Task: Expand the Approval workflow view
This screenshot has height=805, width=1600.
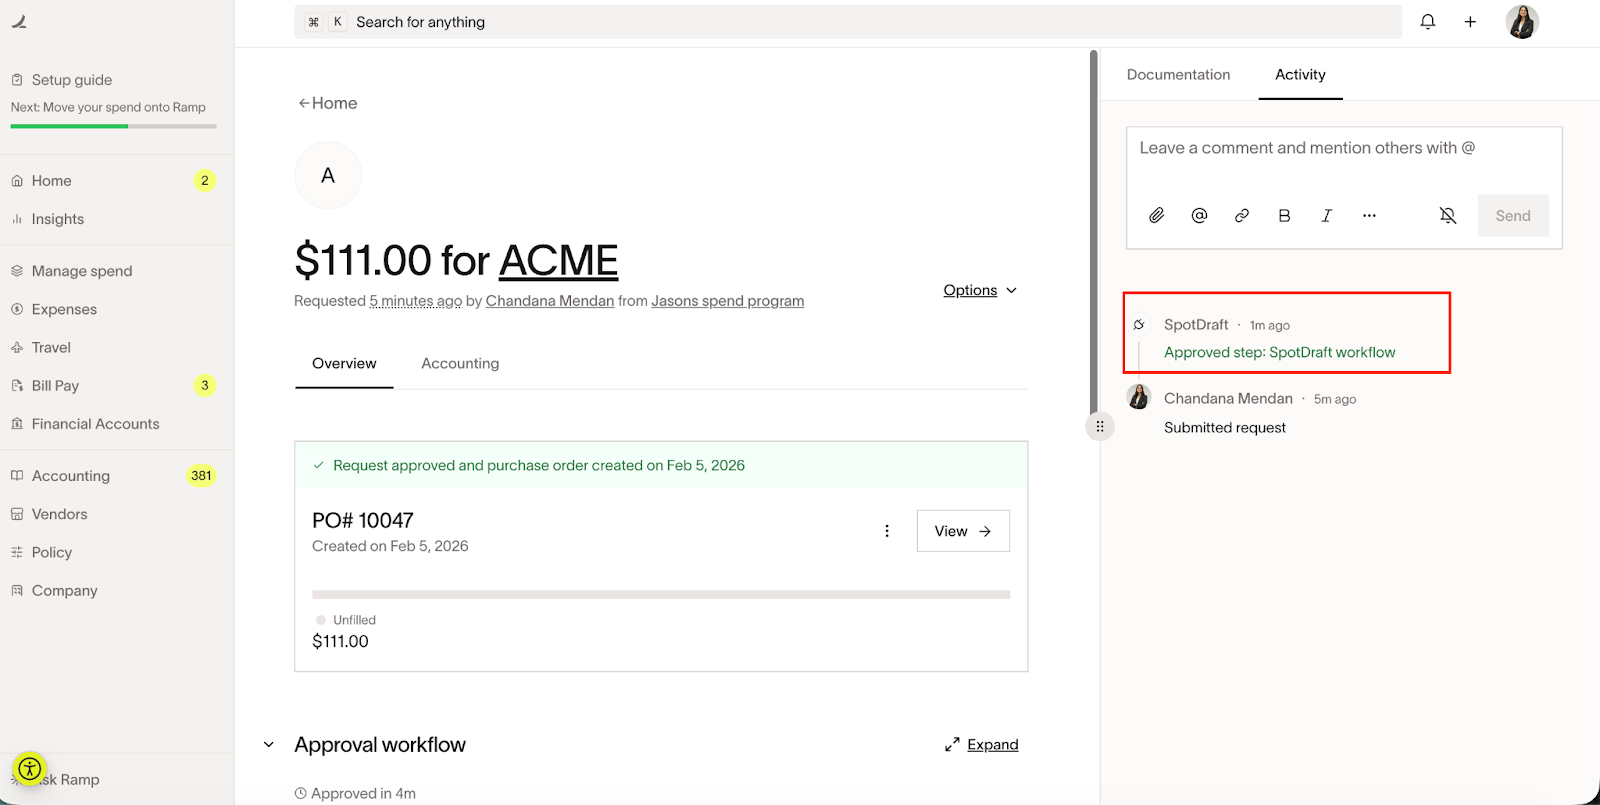Action: click(982, 745)
